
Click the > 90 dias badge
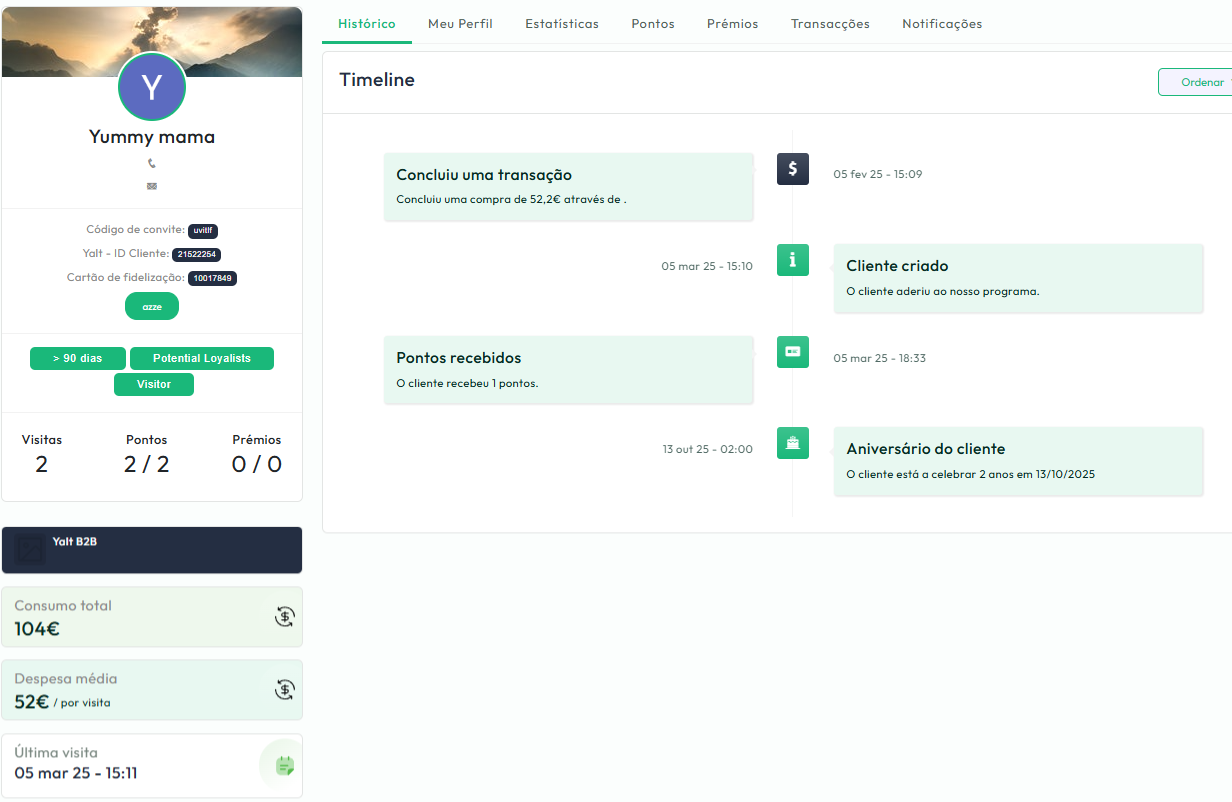click(78, 358)
